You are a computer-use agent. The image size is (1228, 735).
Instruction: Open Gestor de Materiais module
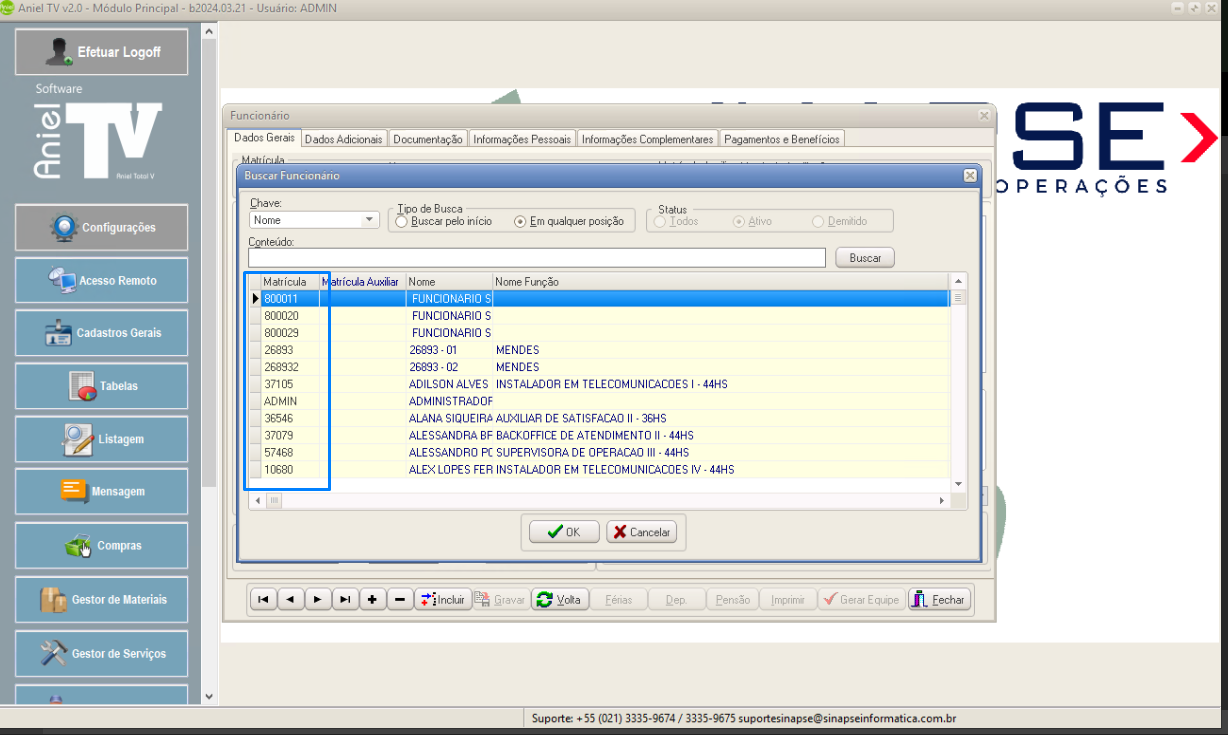101,600
